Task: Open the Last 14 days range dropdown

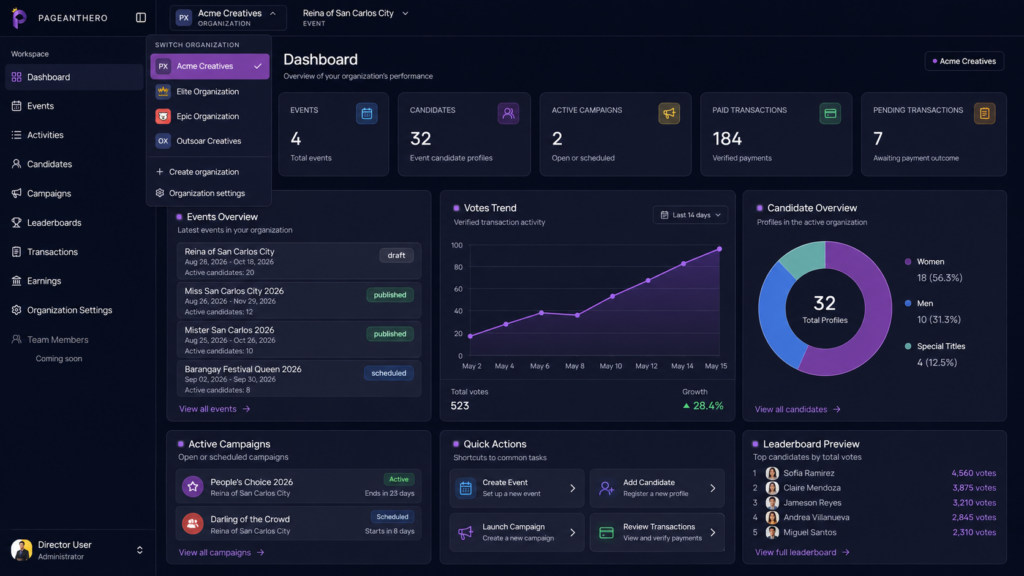Action: pyautogui.click(x=690, y=215)
